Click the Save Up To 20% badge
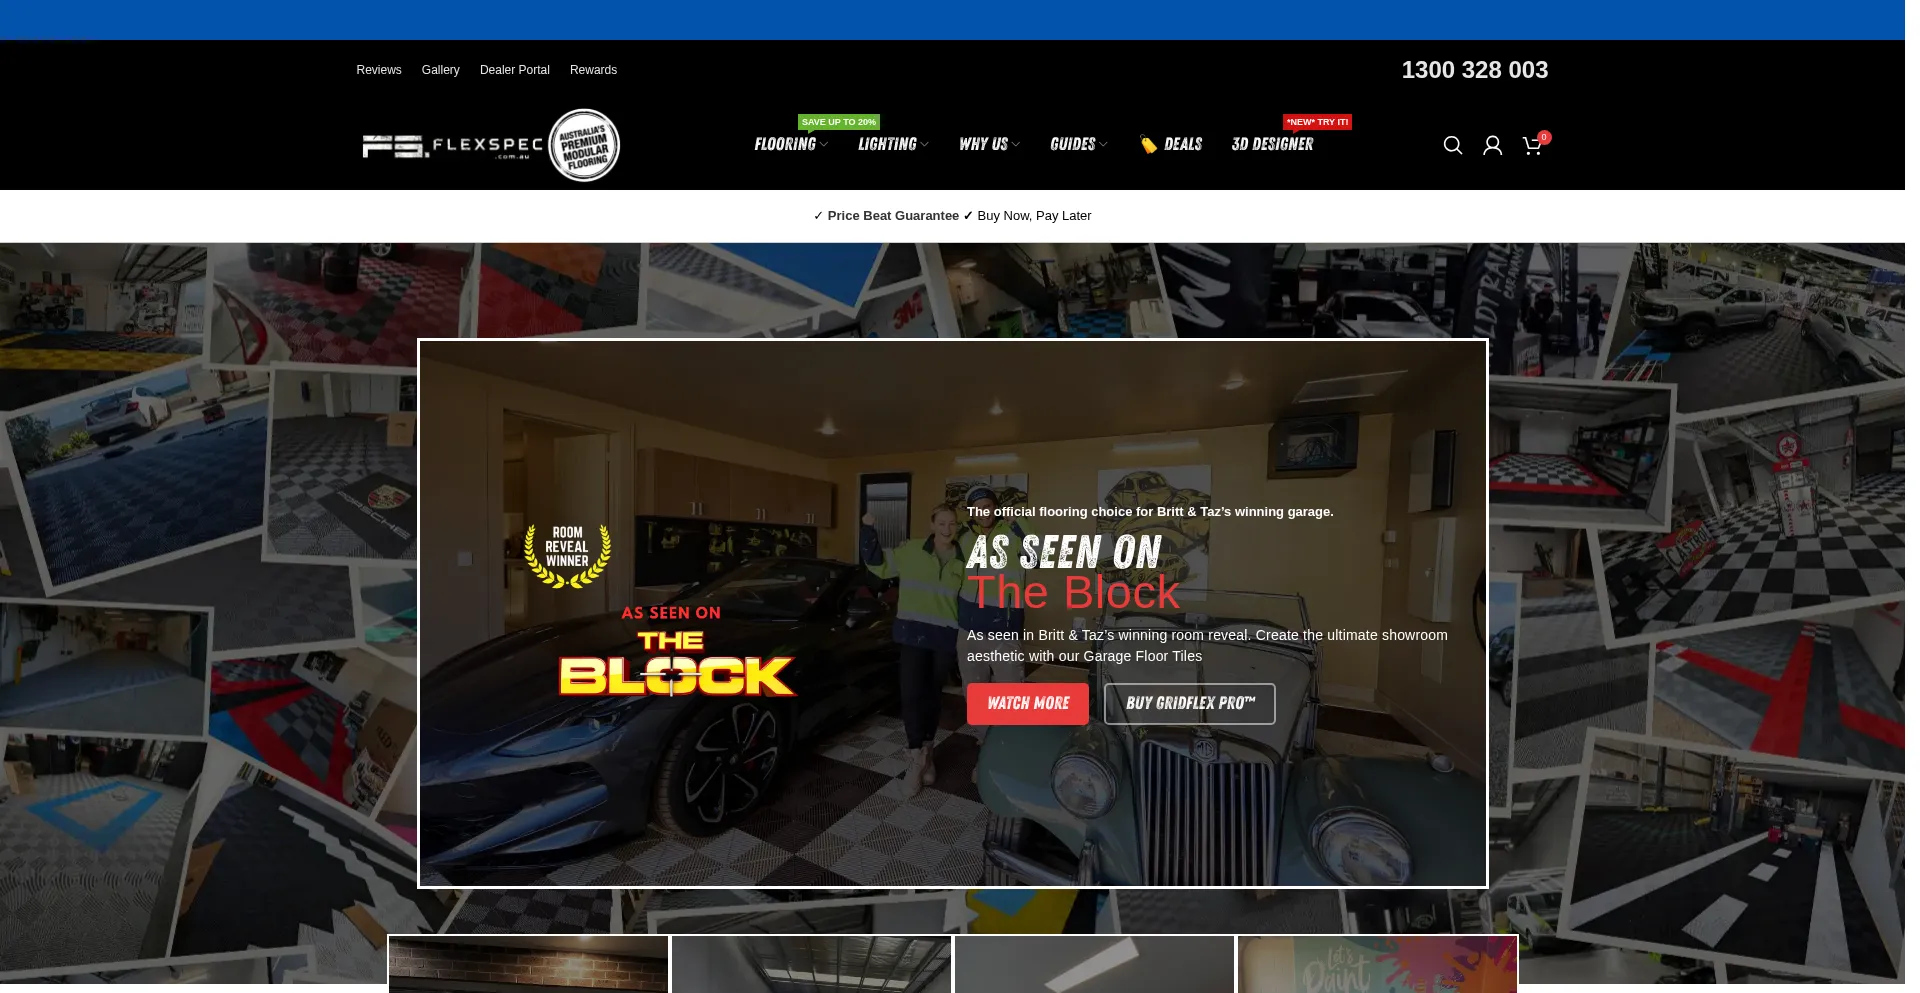Screen dimensions: 1920x993 (x=839, y=122)
